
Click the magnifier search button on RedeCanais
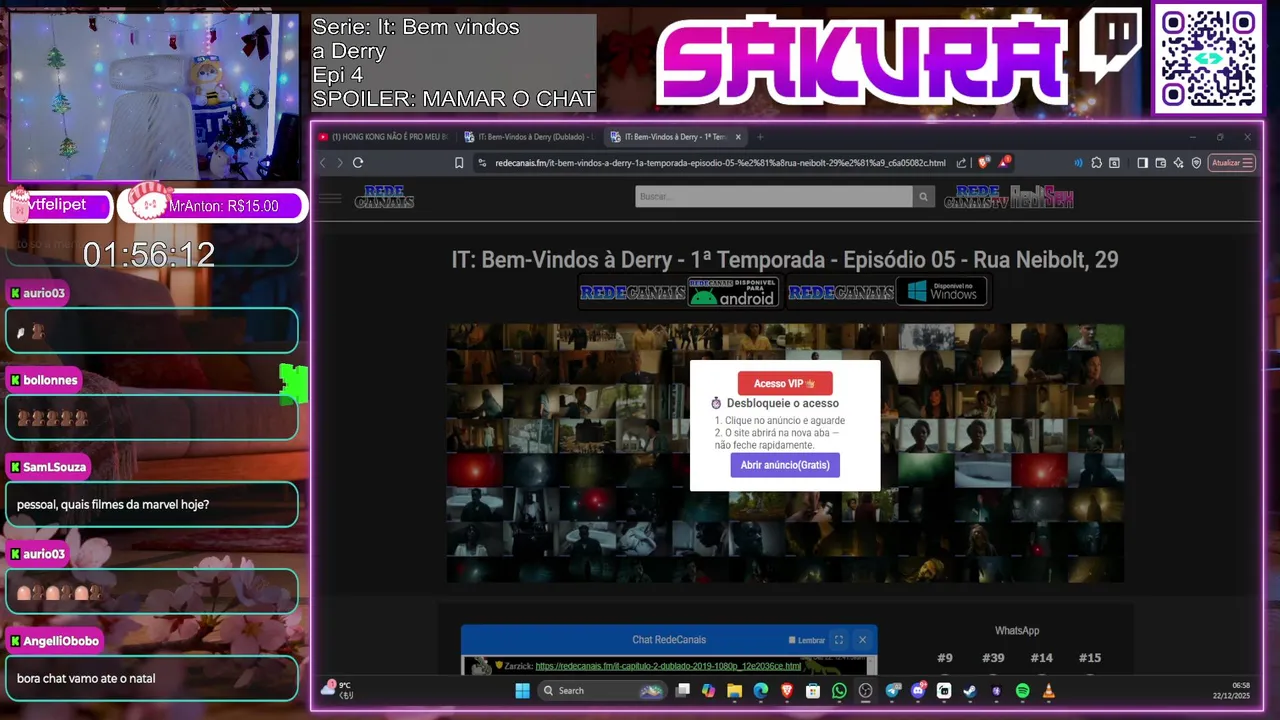[924, 197]
